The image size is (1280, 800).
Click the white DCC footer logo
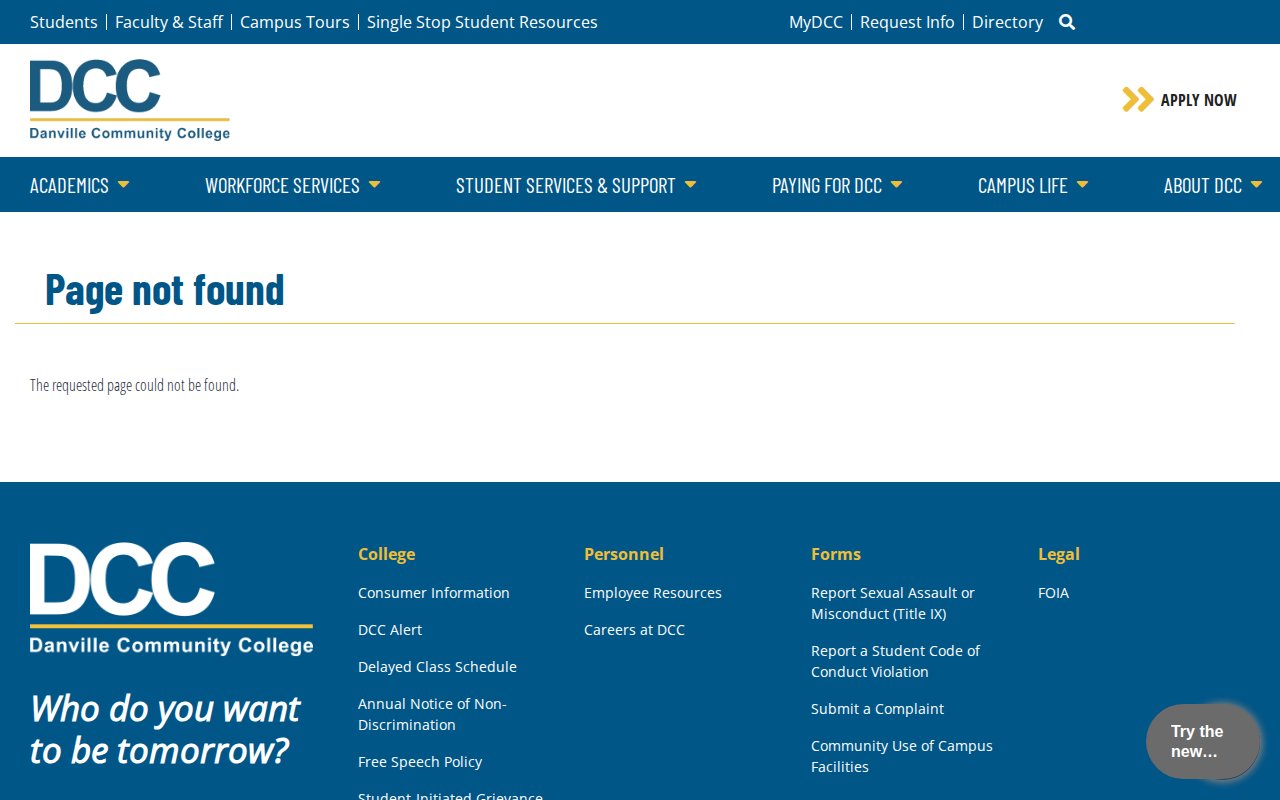click(x=171, y=598)
